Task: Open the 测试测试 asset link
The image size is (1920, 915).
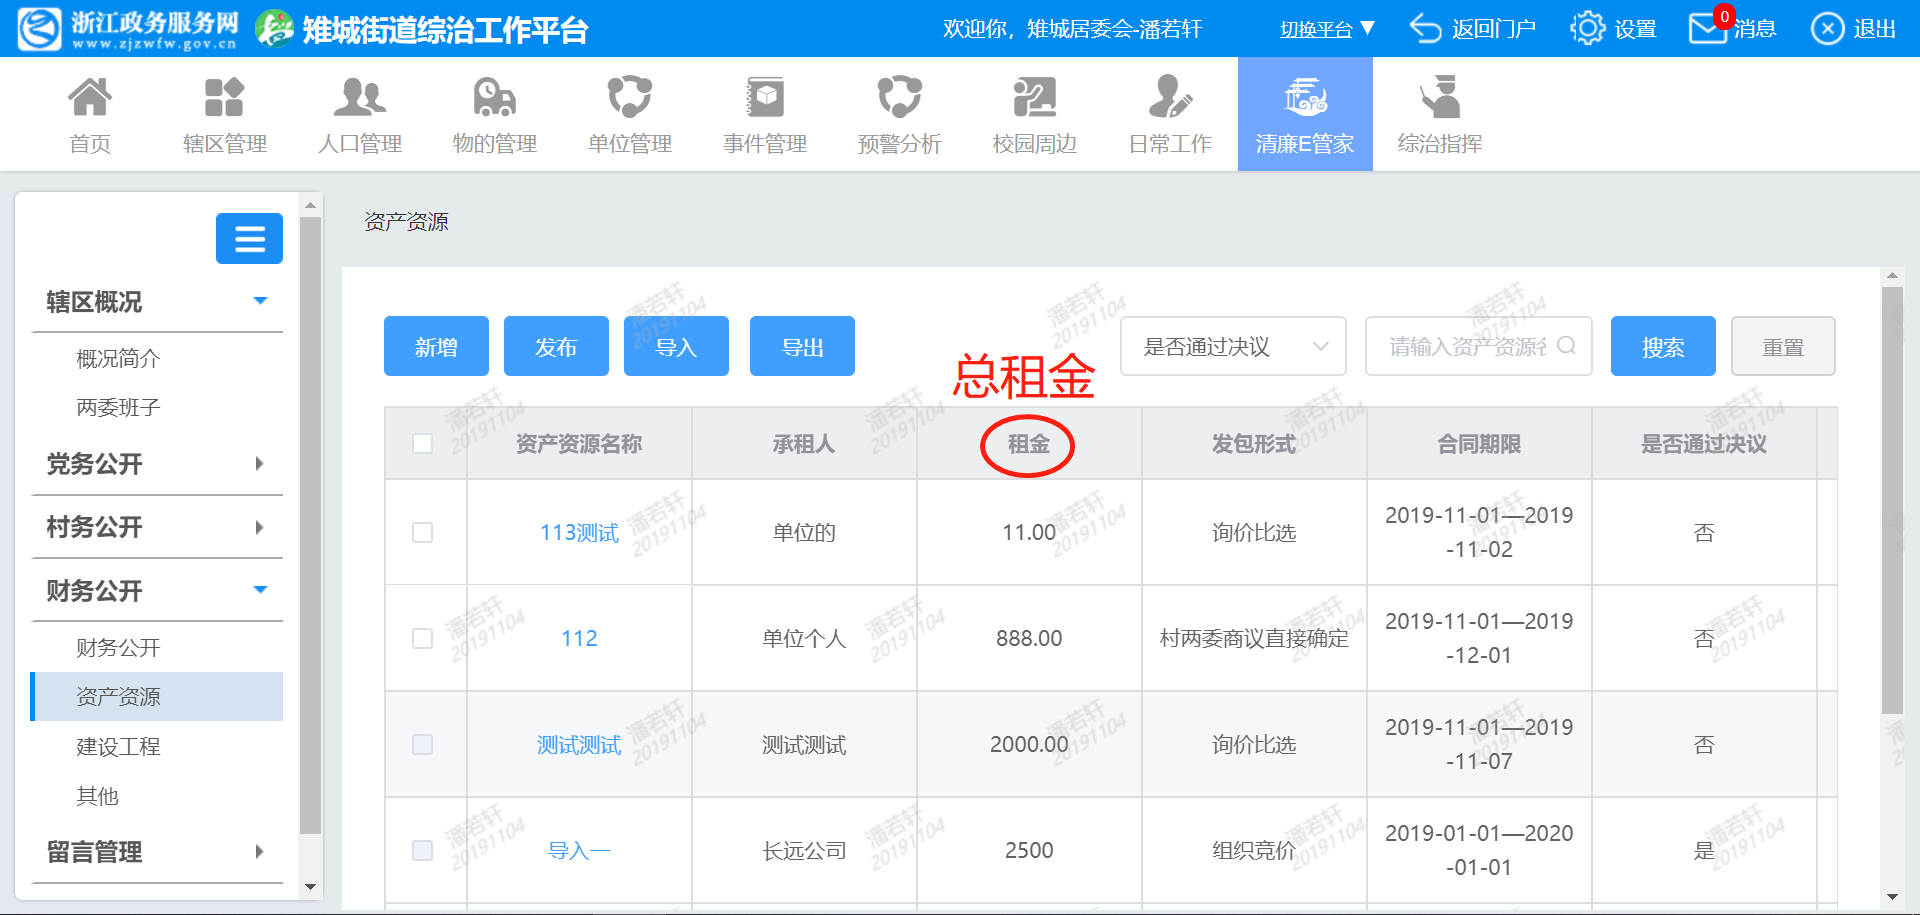Action: 579,745
